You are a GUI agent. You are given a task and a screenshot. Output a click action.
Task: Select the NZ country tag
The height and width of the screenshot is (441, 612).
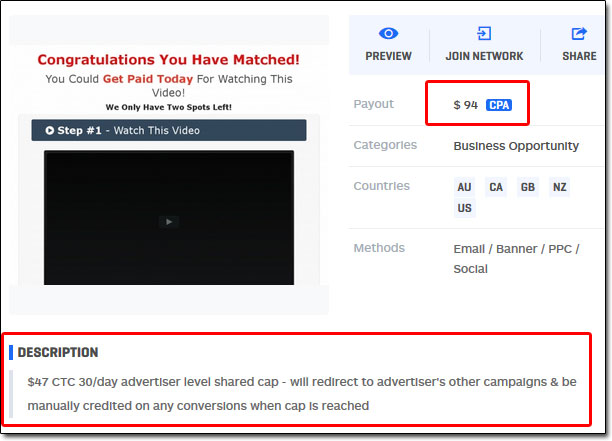(x=559, y=187)
